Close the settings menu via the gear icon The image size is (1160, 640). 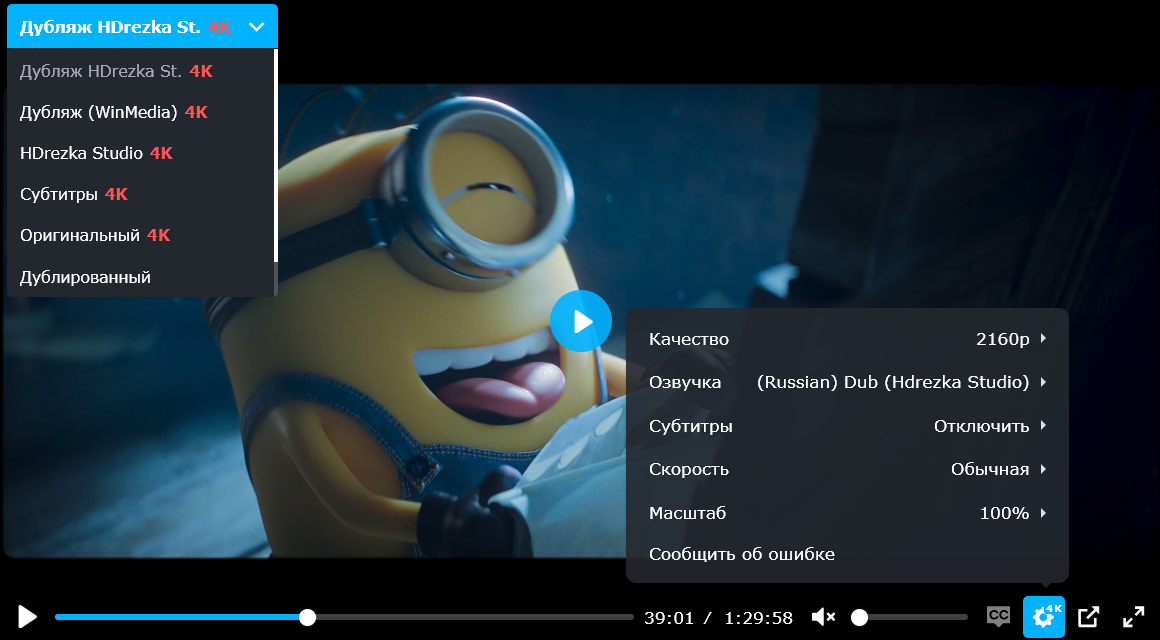click(x=1044, y=617)
